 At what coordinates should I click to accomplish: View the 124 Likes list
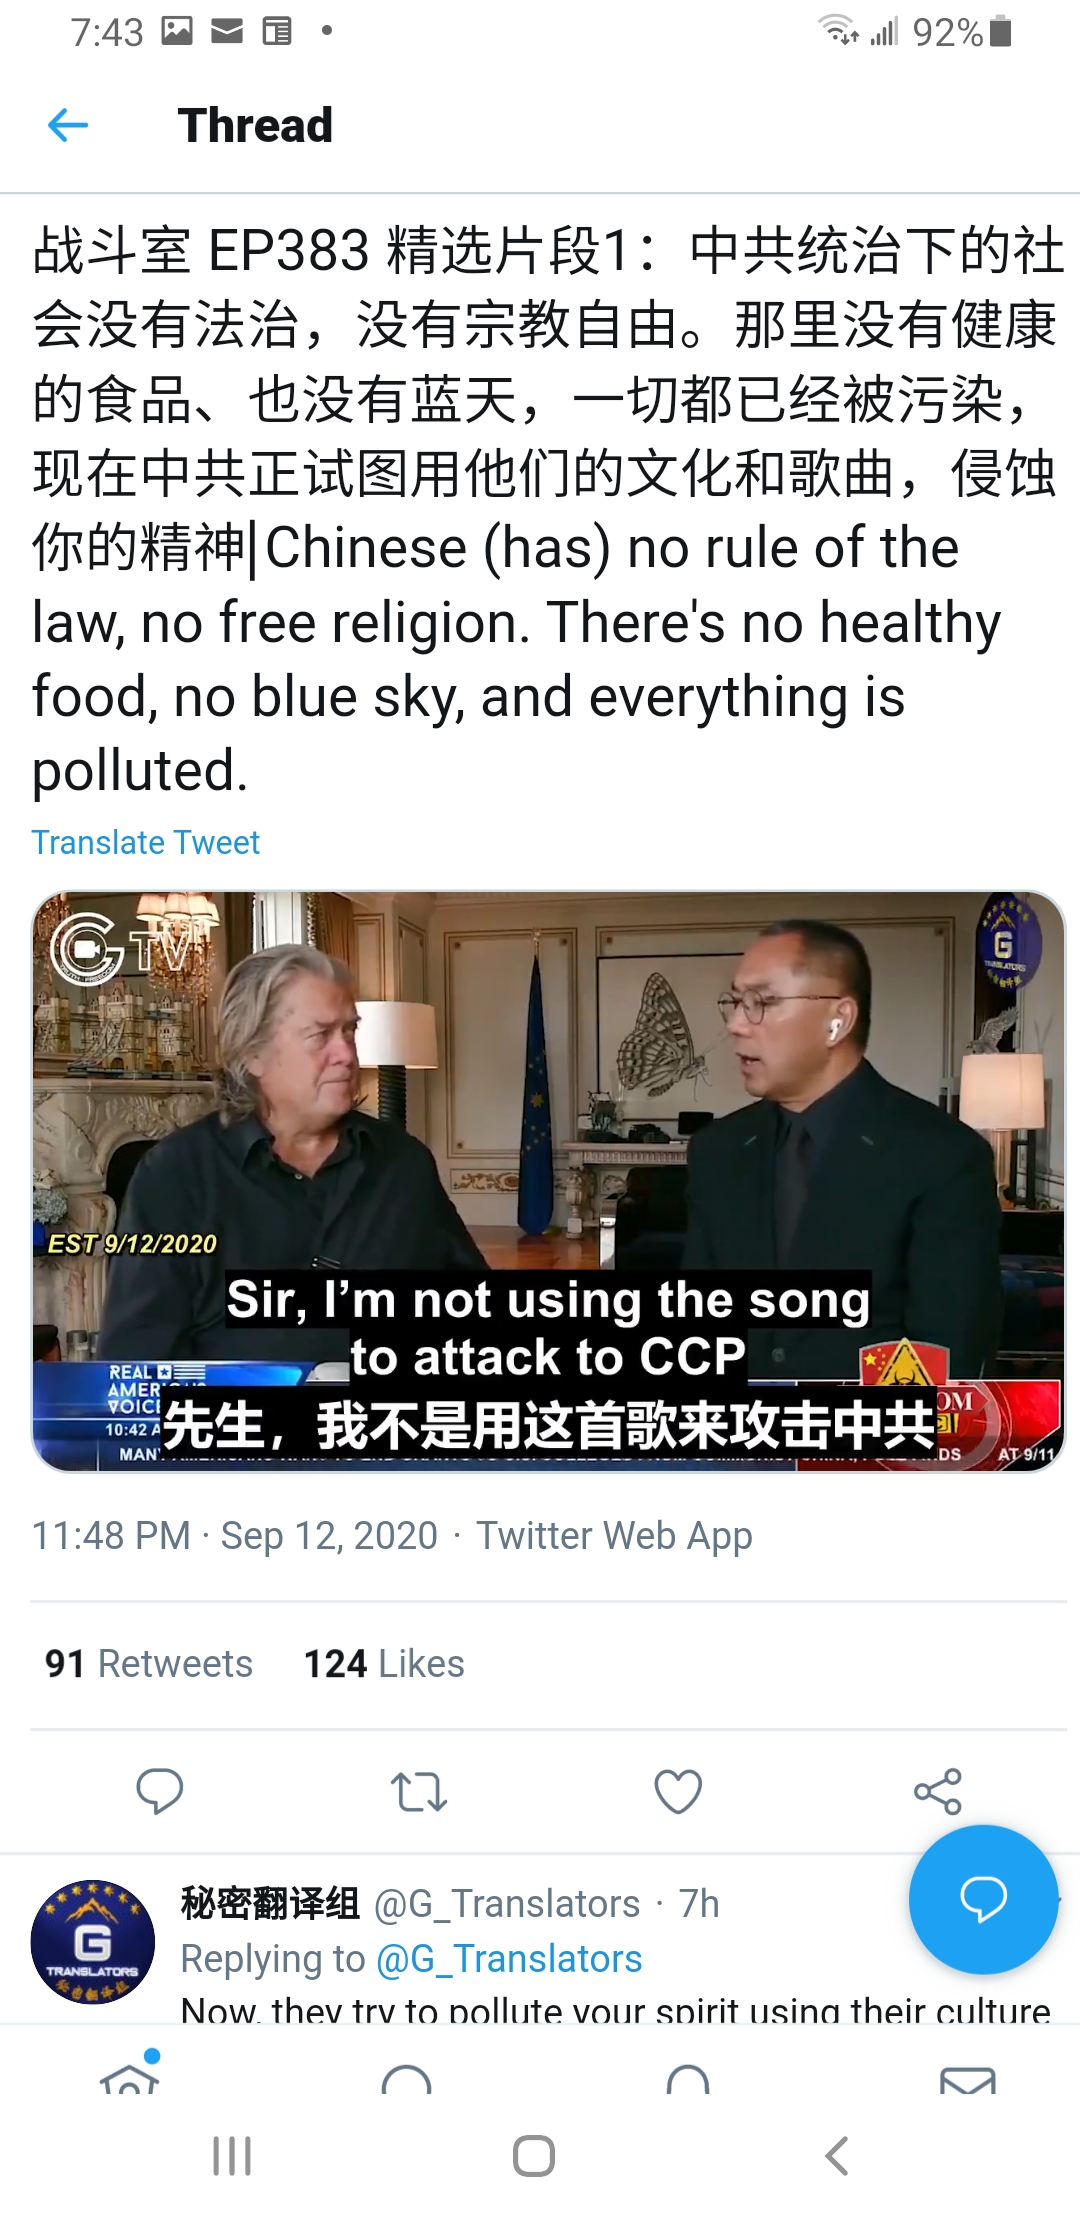[x=384, y=1664]
